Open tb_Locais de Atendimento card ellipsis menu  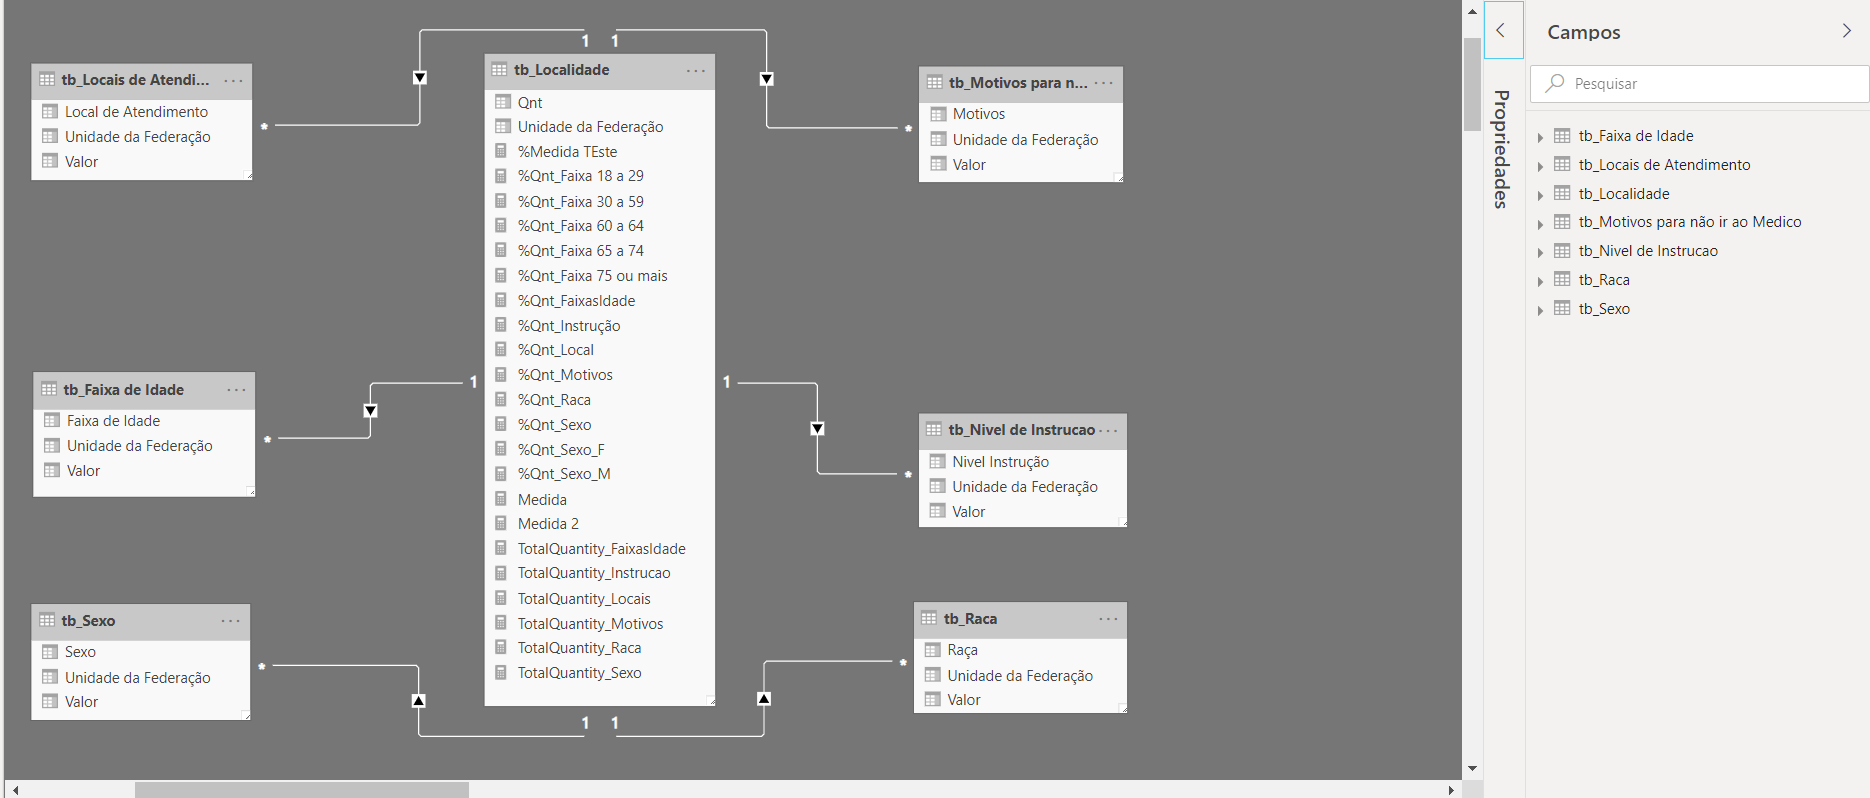click(233, 81)
